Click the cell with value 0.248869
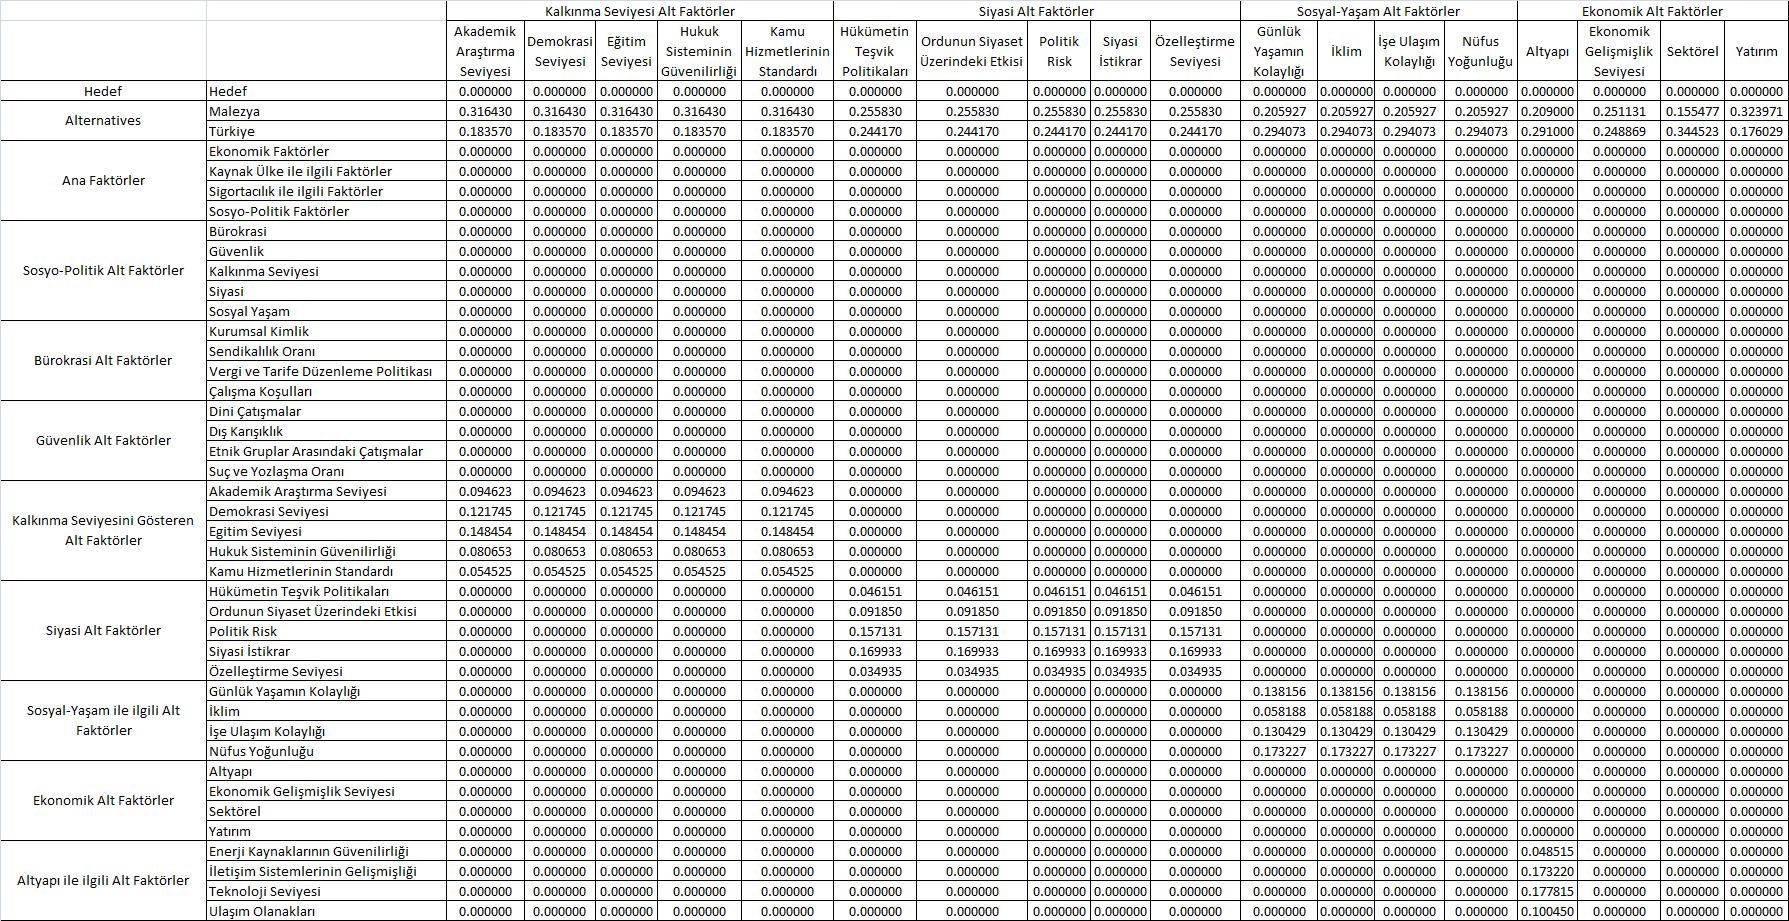 point(1619,131)
